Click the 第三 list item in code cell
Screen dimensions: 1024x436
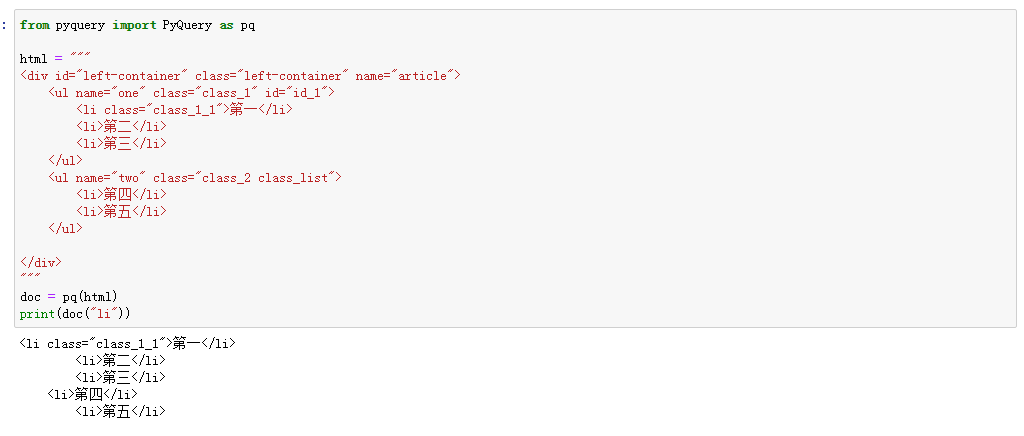(121, 144)
